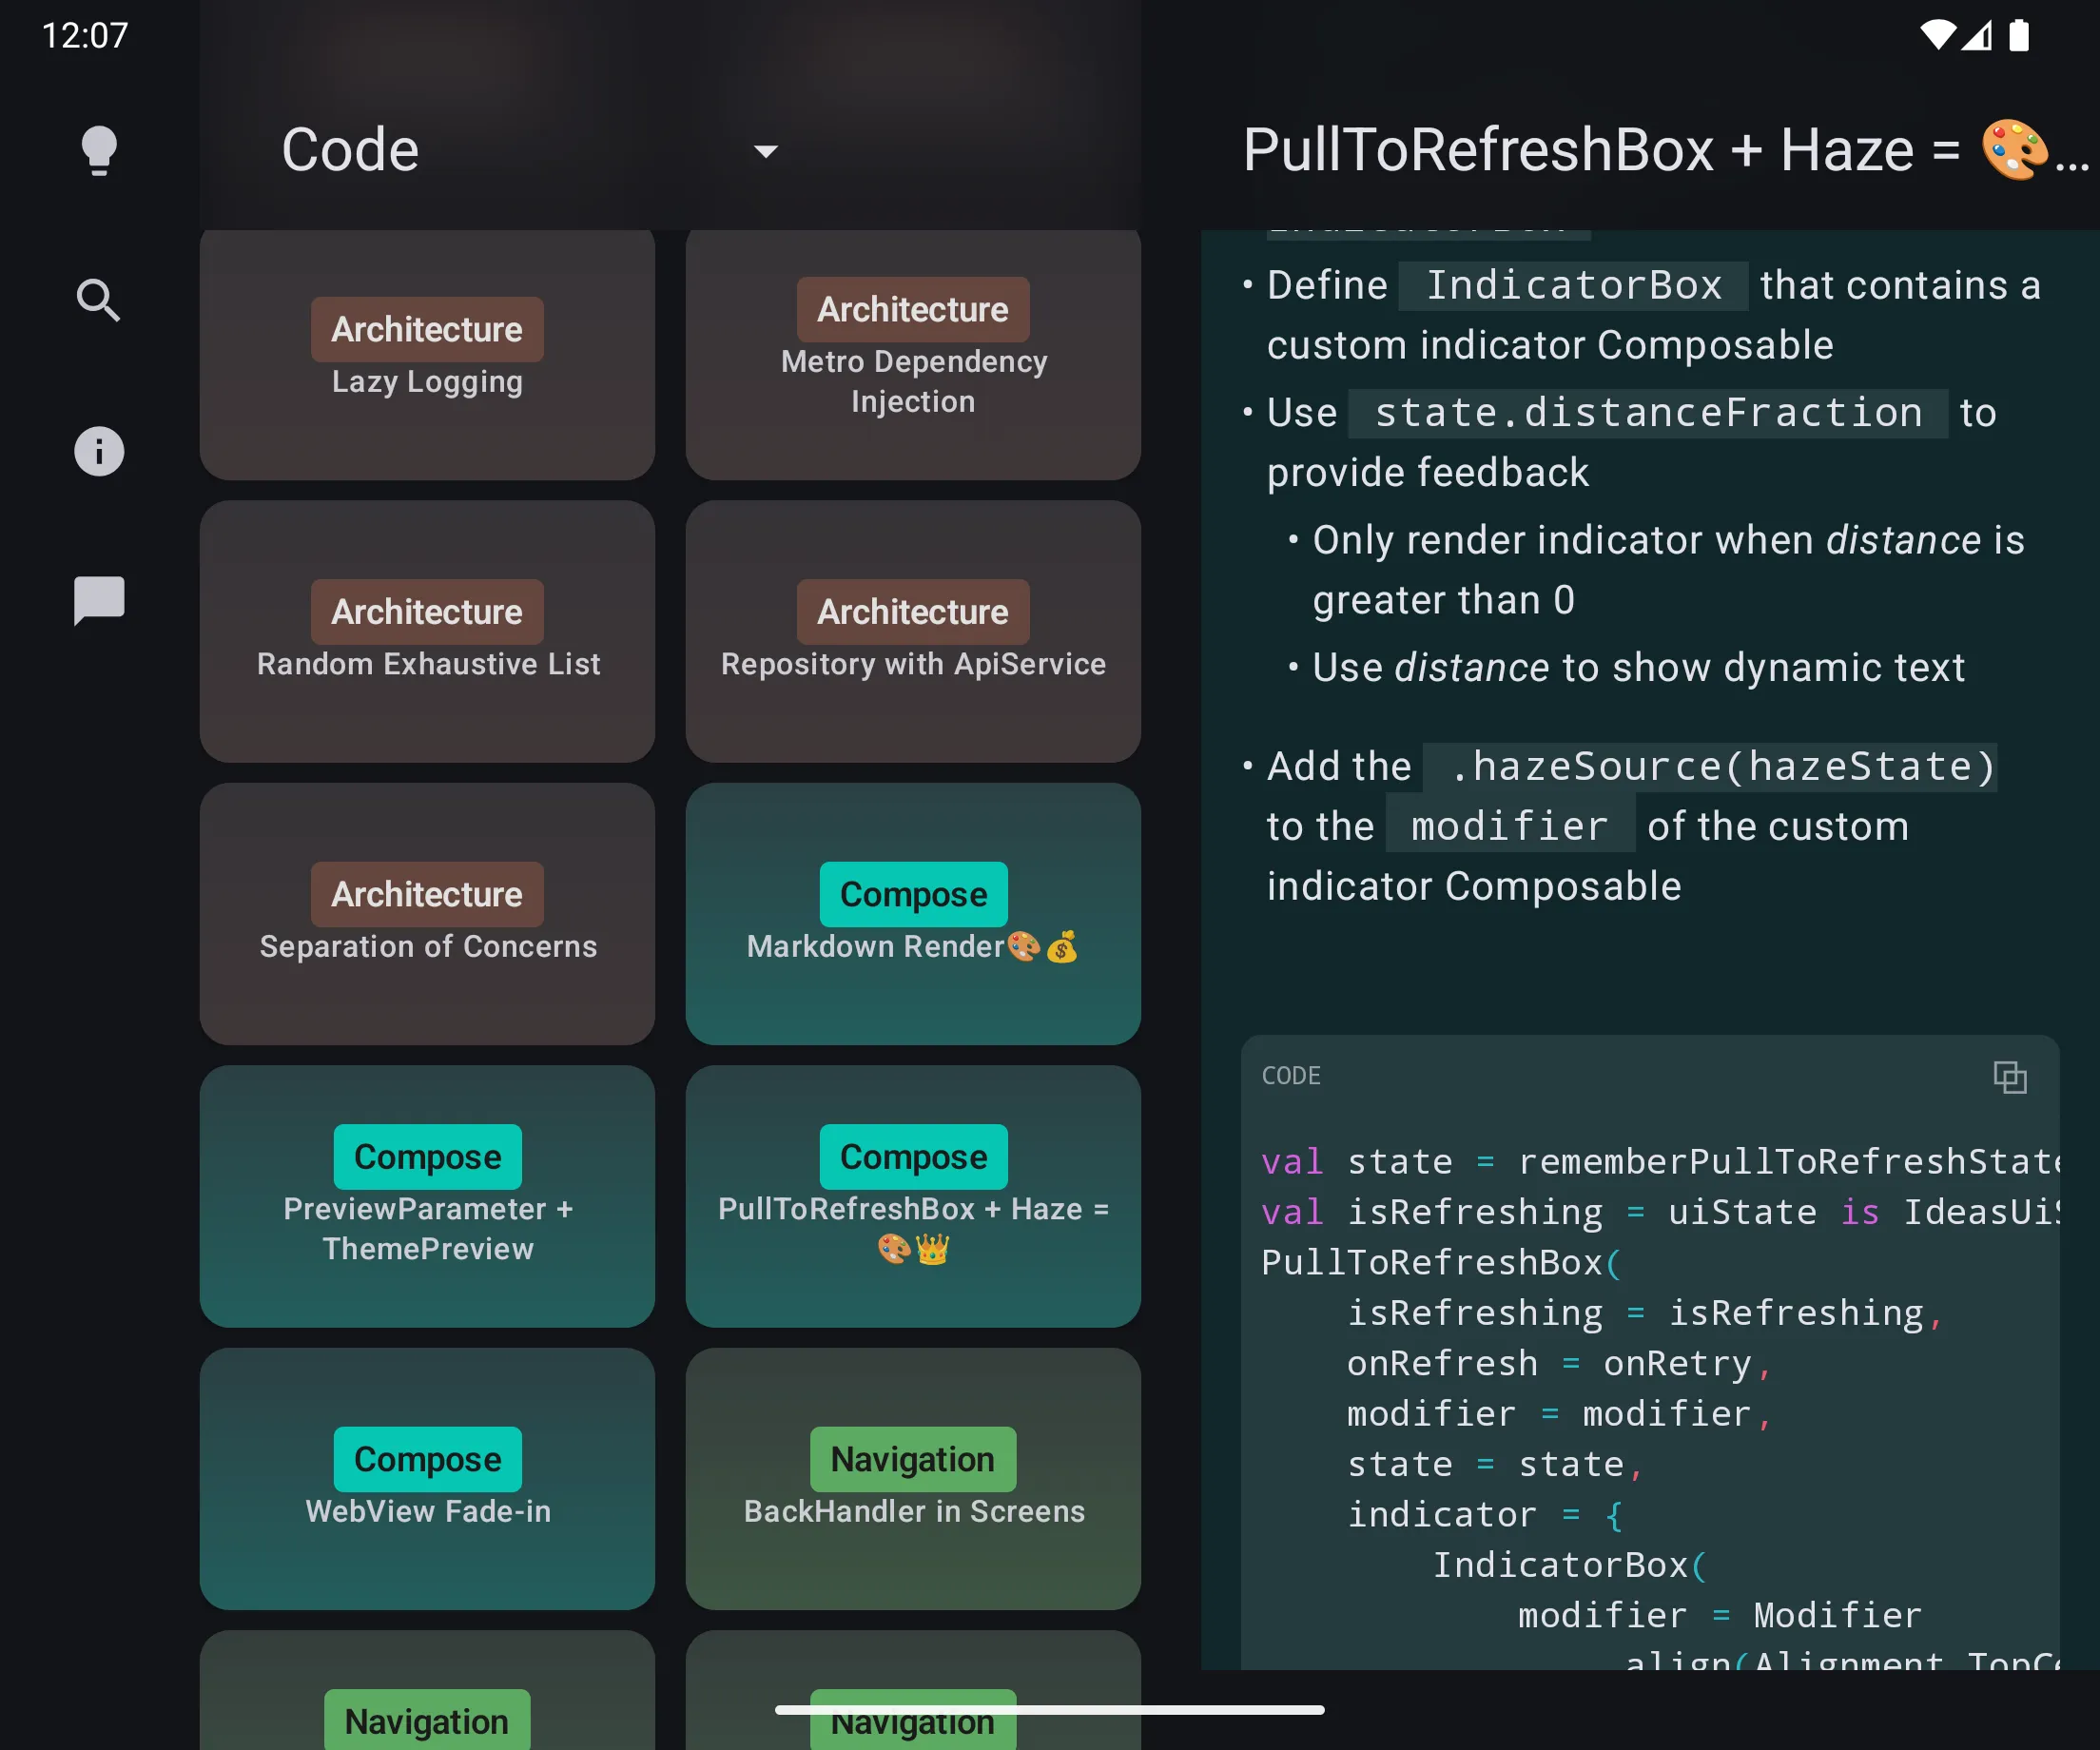Select the info icon in the sidebar
The height and width of the screenshot is (1750, 2100).
pyautogui.click(x=98, y=451)
